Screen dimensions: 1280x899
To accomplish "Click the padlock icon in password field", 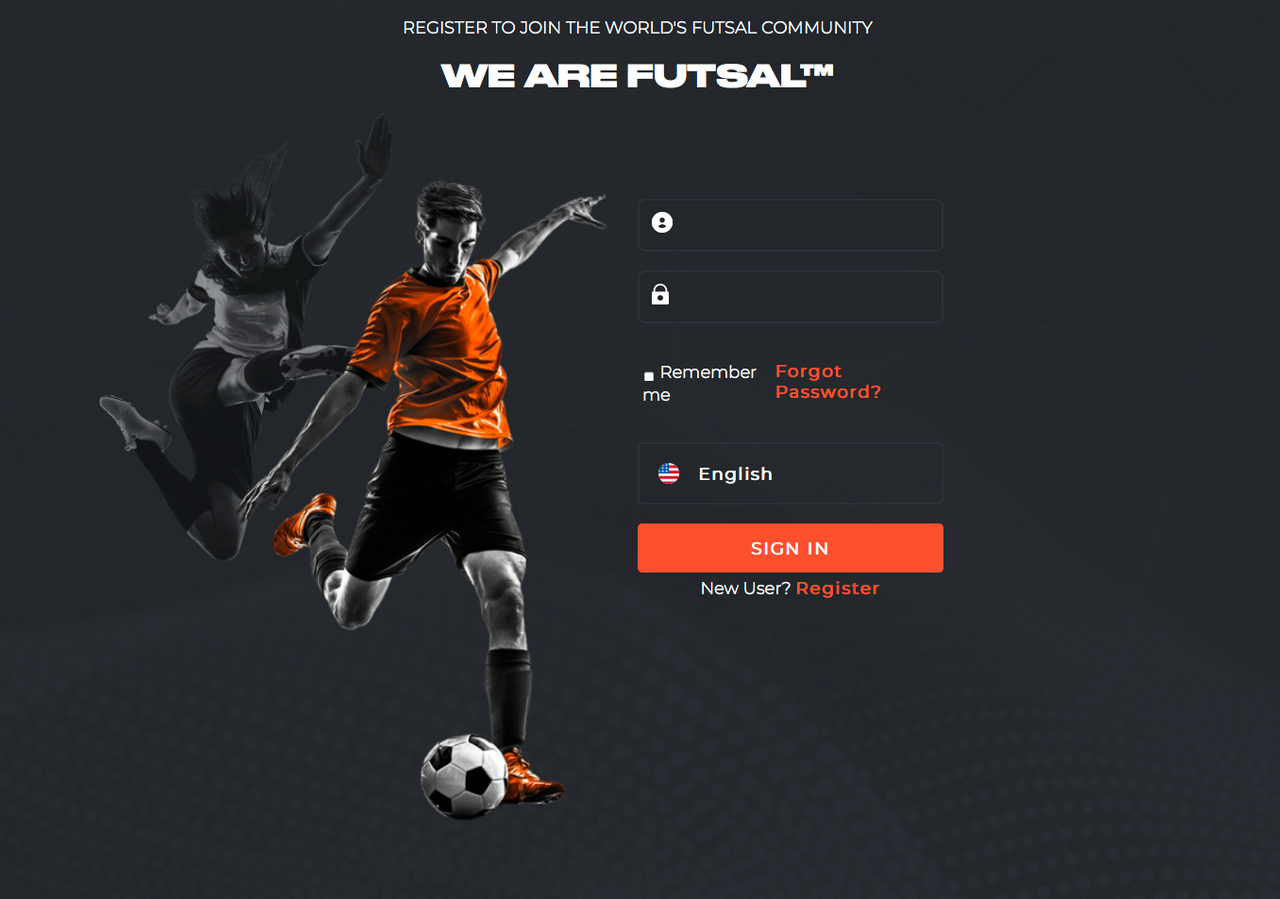I will [x=660, y=294].
